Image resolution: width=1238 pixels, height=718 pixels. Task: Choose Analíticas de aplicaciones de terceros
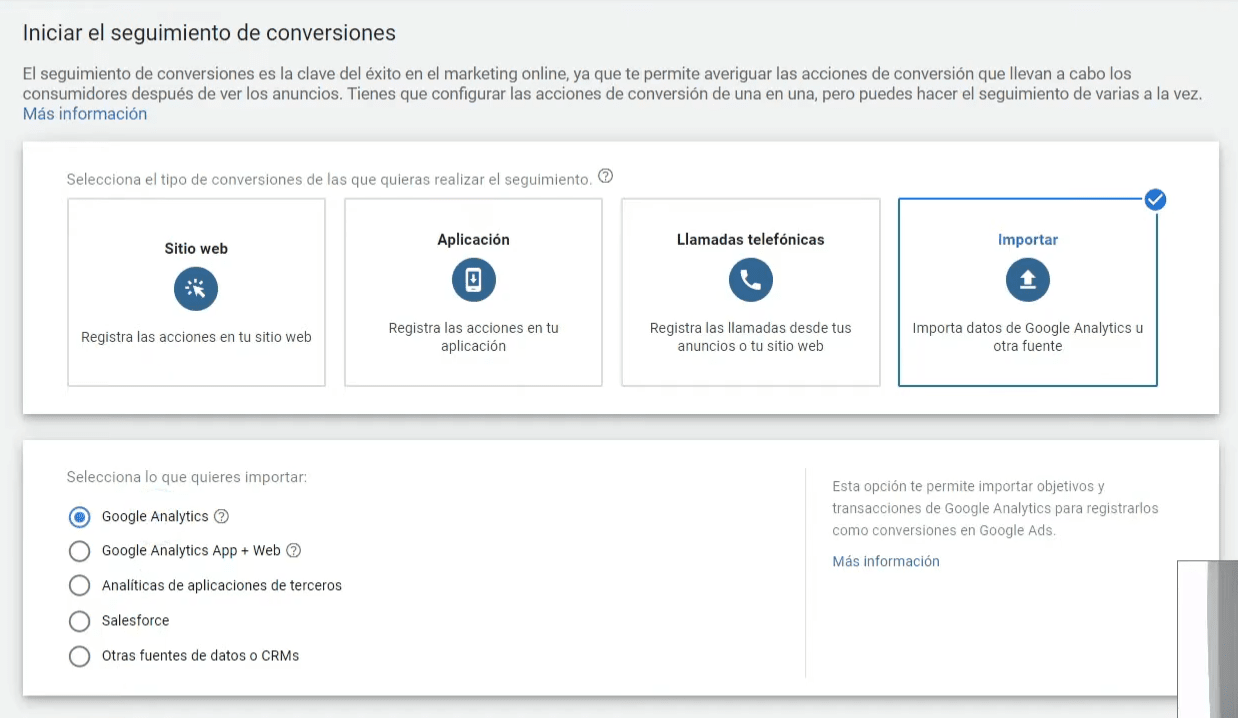tap(79, 586)
